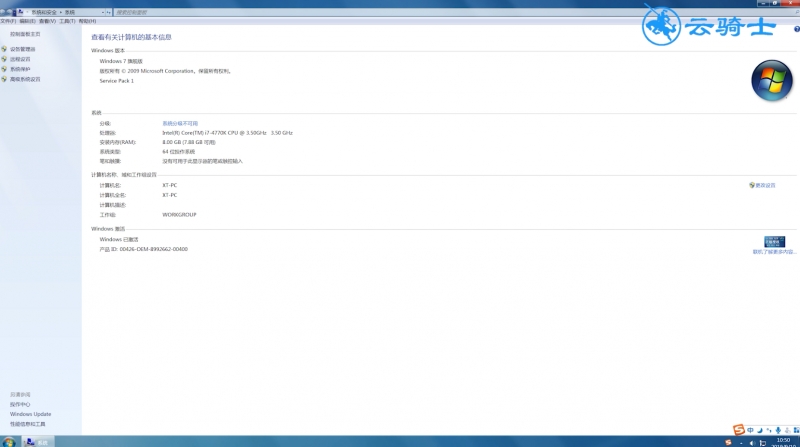Toggle the 中 Chinese/English input mode

click(750, 430)
